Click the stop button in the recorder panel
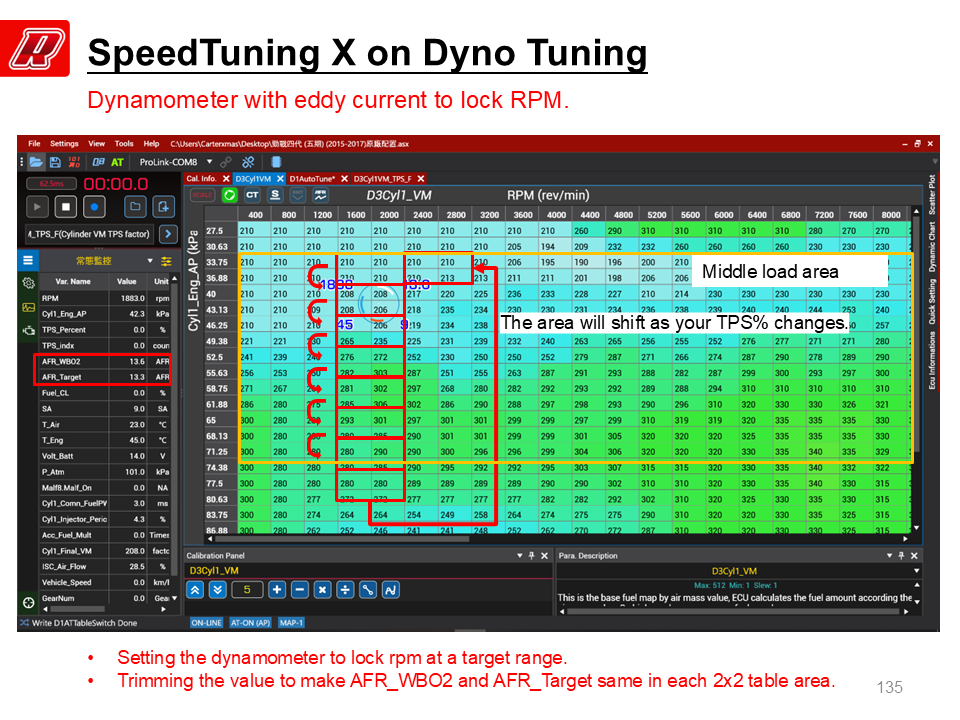The image size is (960, 720). tap(66, 207)
